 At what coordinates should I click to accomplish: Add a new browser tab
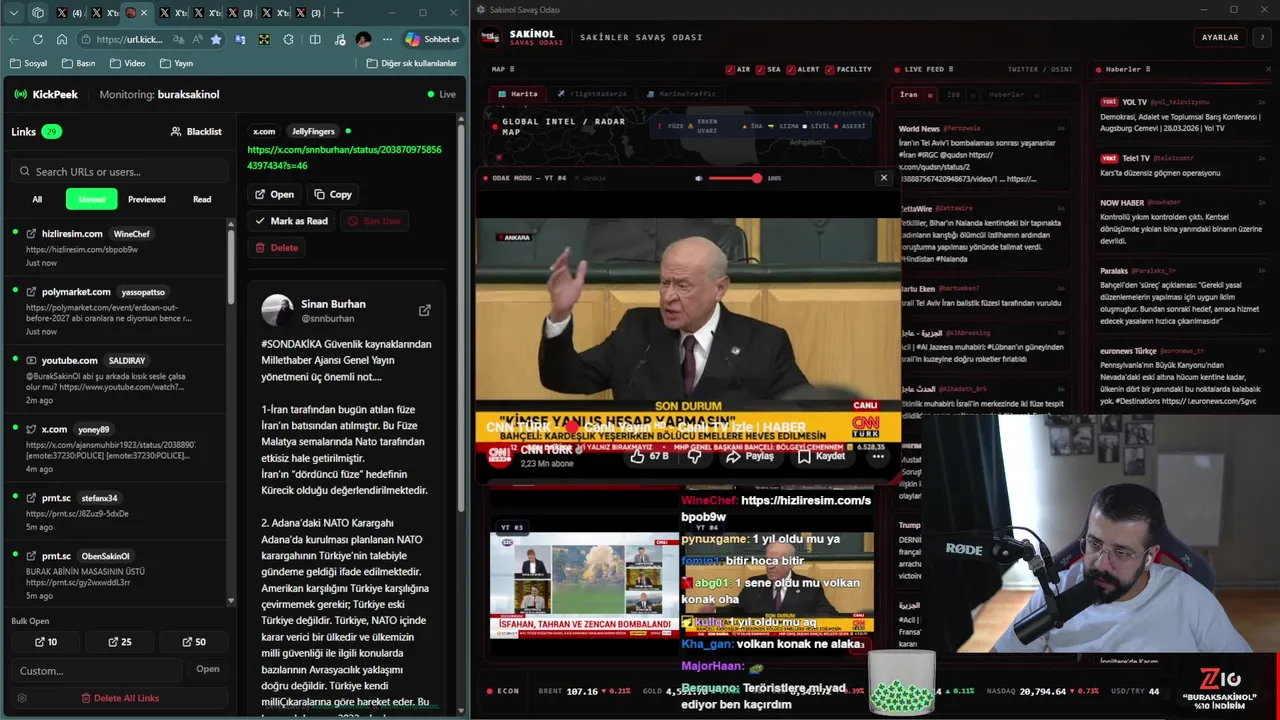338,13
